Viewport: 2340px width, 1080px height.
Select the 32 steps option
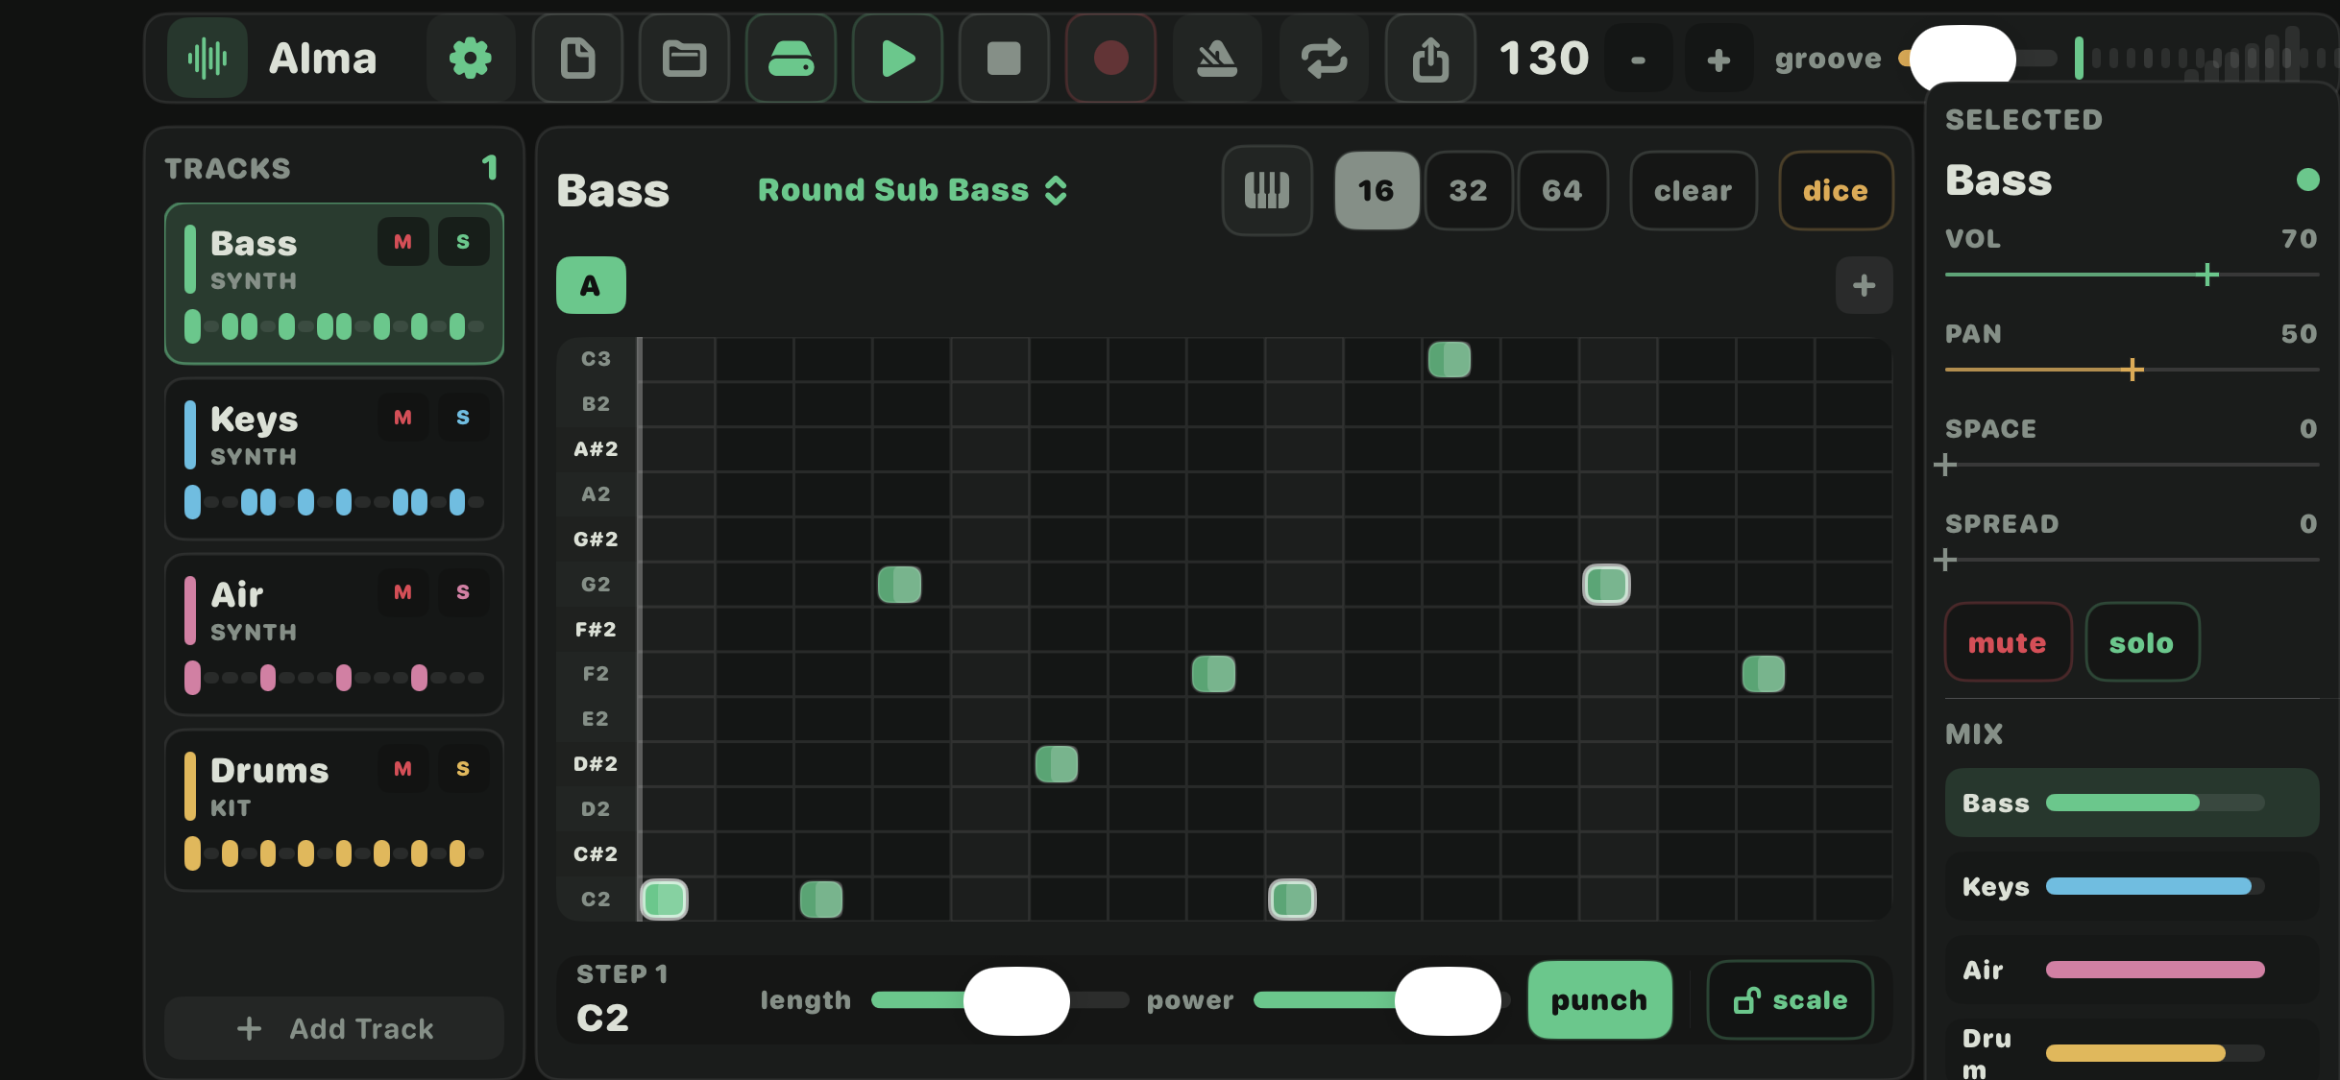1467,190
